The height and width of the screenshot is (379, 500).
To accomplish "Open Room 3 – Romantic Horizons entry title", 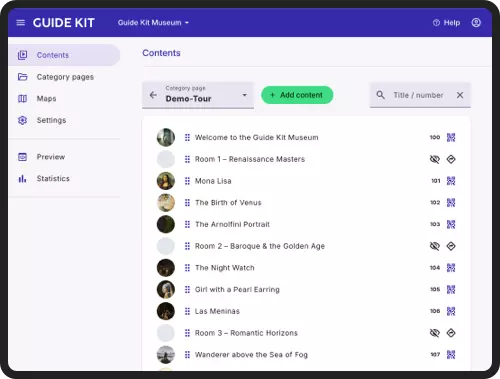I will [x=246, y=333].
